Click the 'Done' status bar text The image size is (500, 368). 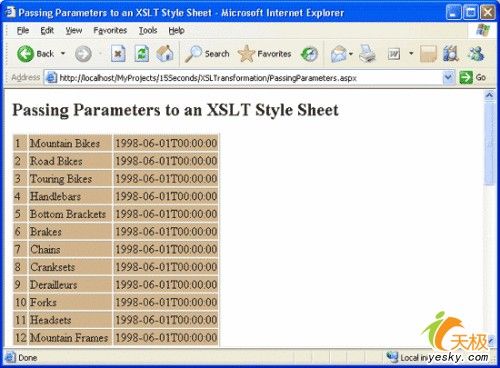click(28, 358)
